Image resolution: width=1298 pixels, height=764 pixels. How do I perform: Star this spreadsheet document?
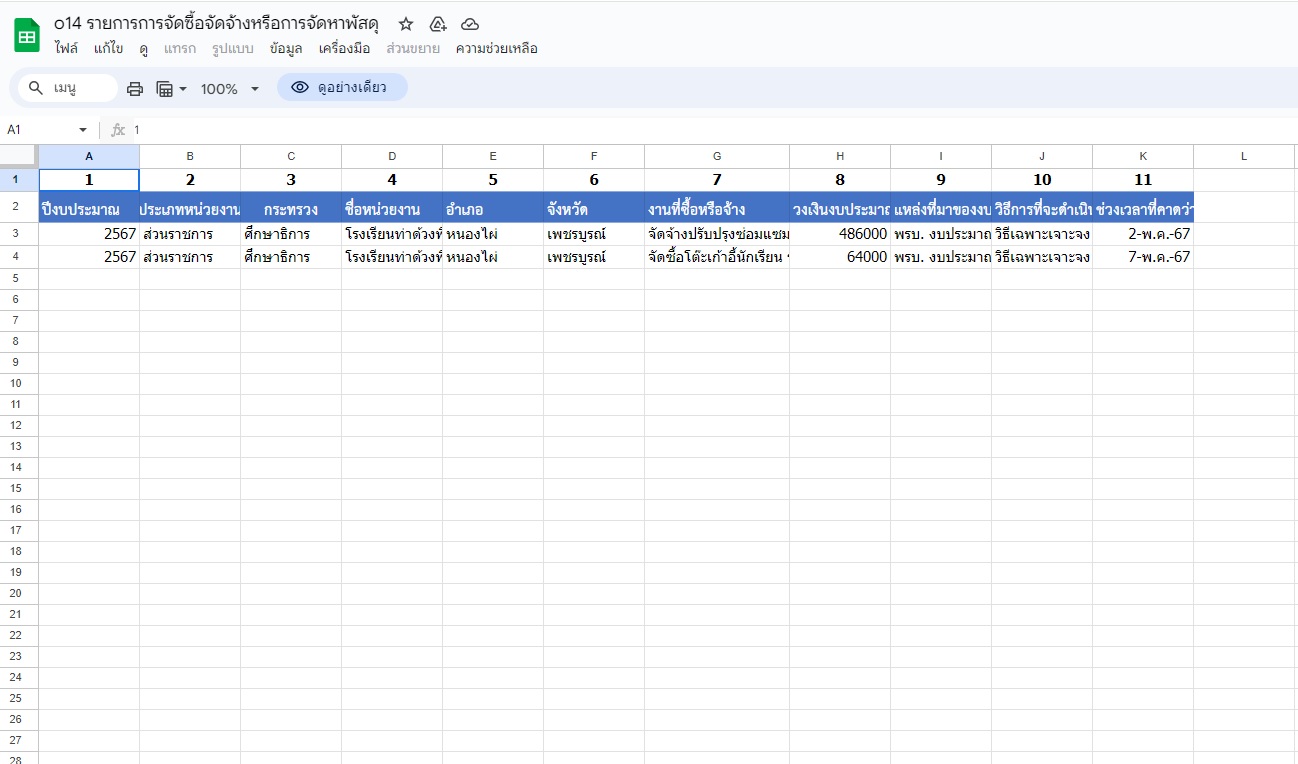[405, 24]
